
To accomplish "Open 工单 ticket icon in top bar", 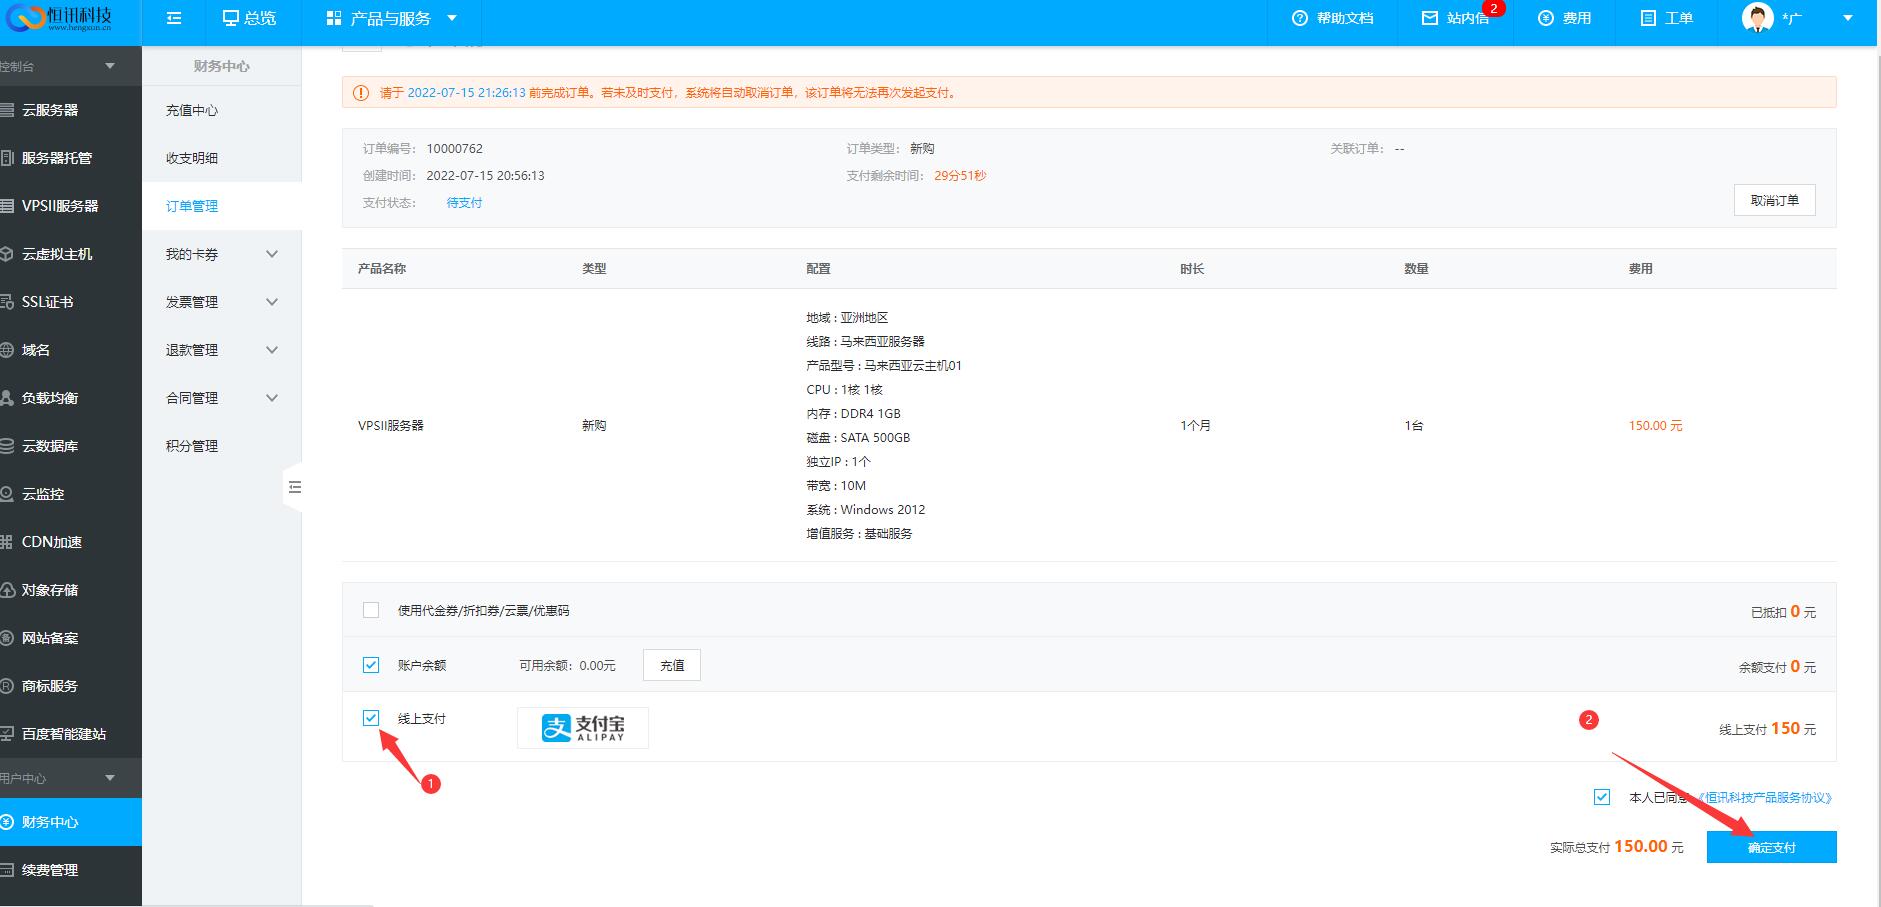I will 1648,18.
